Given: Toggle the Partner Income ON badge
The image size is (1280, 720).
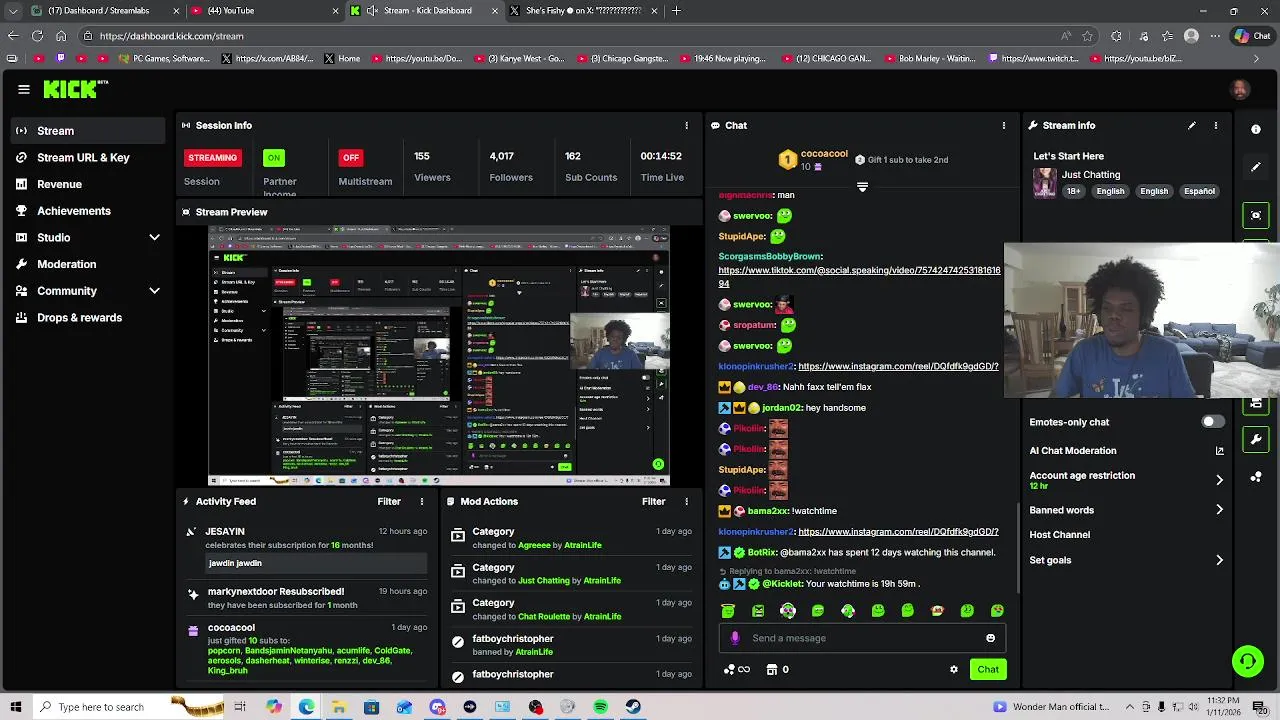Looking at the screenshot, I should coord(274,157).
